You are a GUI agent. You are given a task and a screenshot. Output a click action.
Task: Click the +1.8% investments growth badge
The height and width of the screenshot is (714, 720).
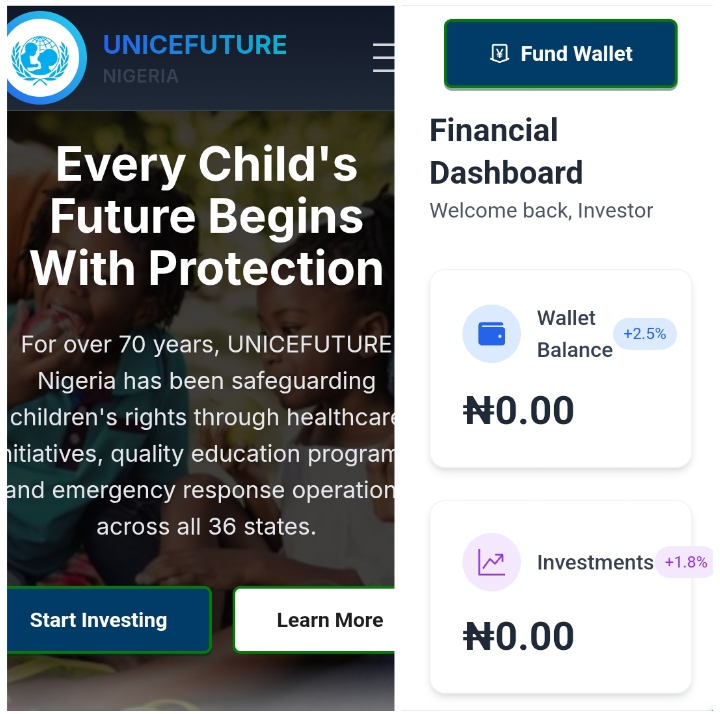point(684,562)
